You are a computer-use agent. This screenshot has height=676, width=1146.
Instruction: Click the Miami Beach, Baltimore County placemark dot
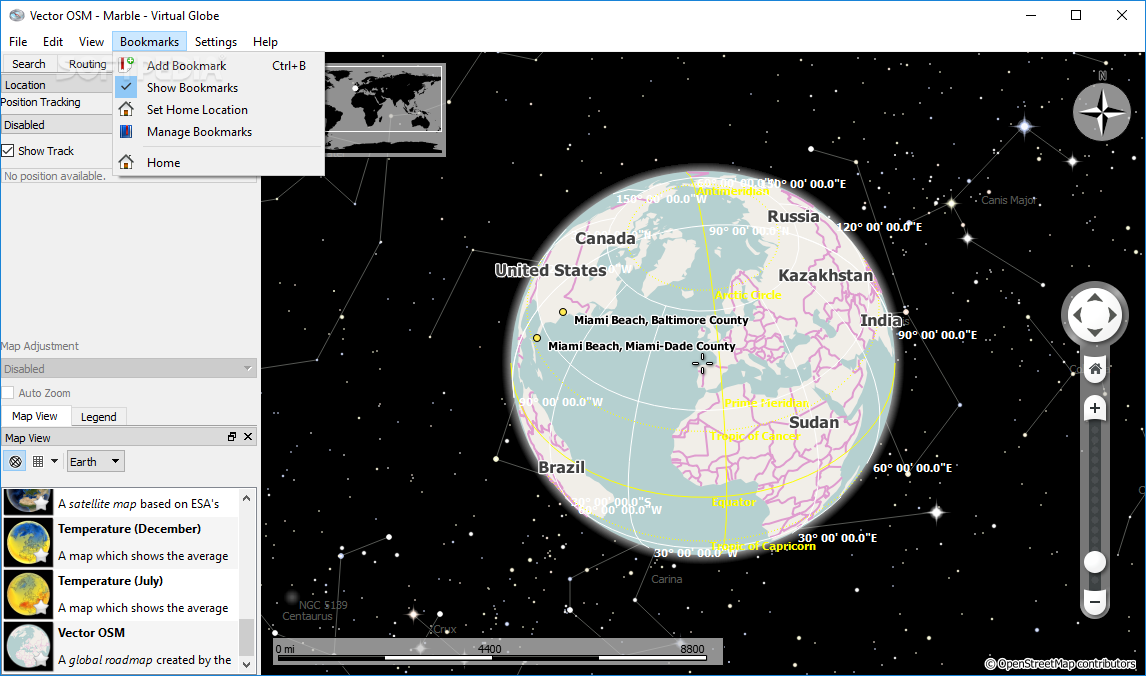563,312
